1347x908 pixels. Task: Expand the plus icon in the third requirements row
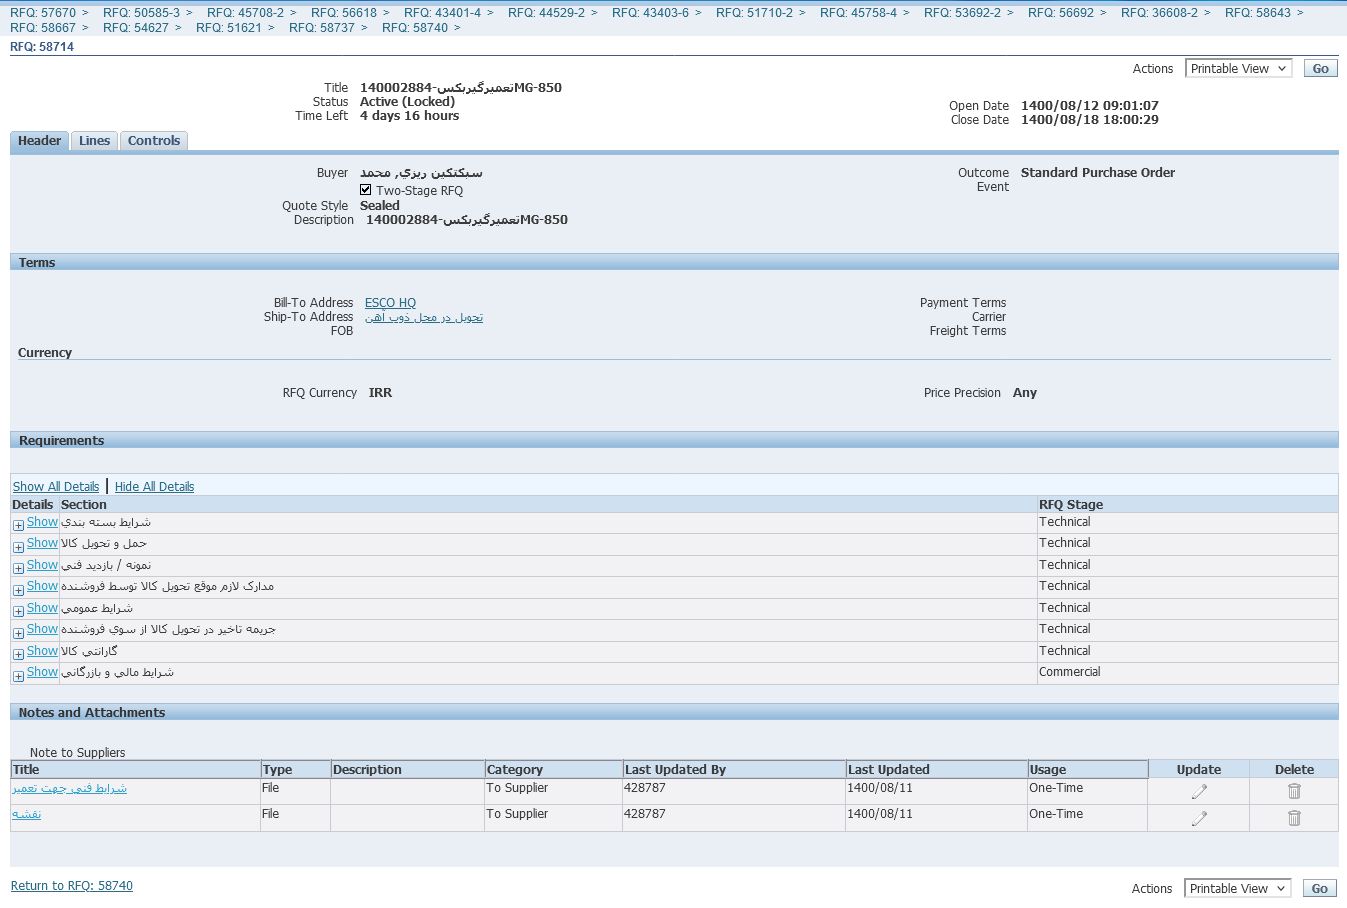point(18,568)
